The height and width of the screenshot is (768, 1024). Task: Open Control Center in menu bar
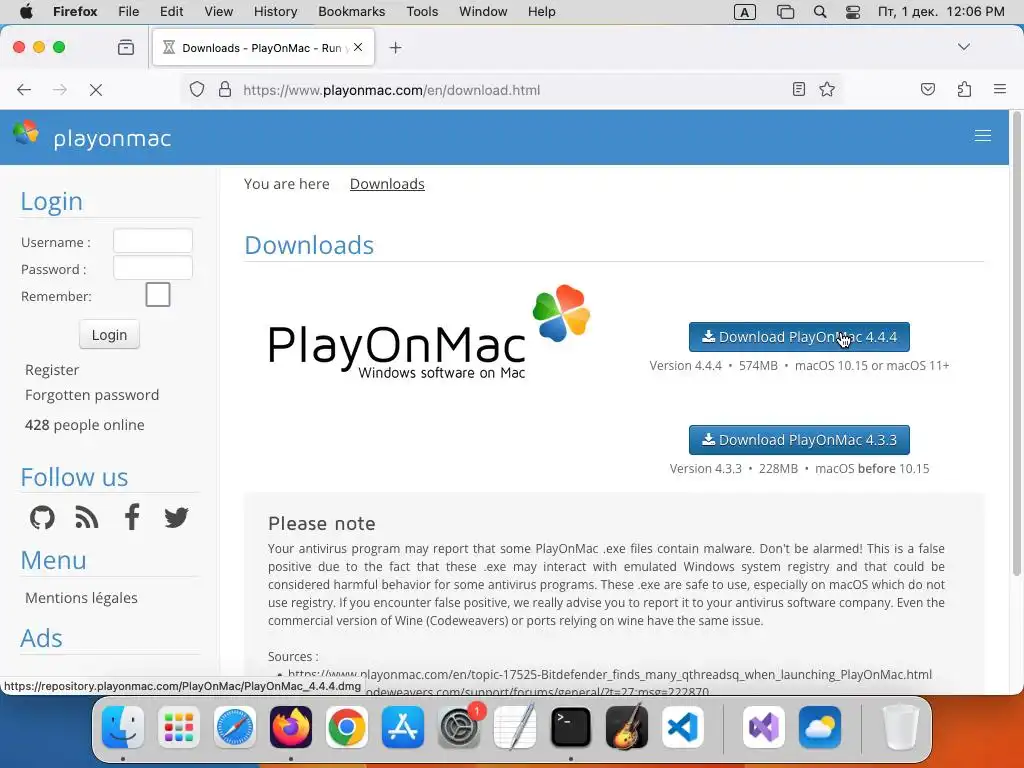tap(853, 12)
